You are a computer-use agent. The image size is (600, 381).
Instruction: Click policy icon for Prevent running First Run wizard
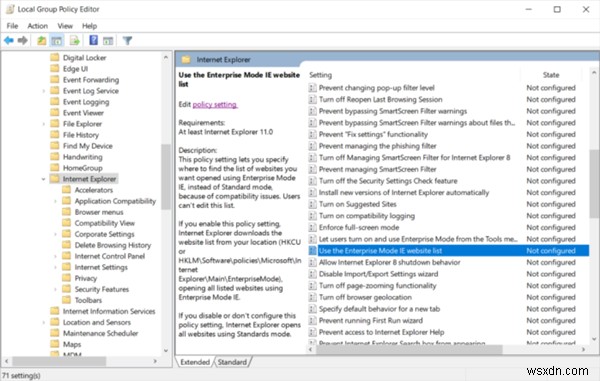(x=312, y=320)
